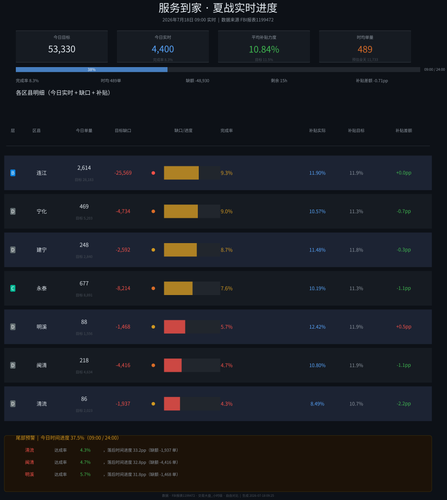Click the 补贴差额 column header
This screenshot has width=447, height=500.
pyautogui.click(x=404, y=130)
